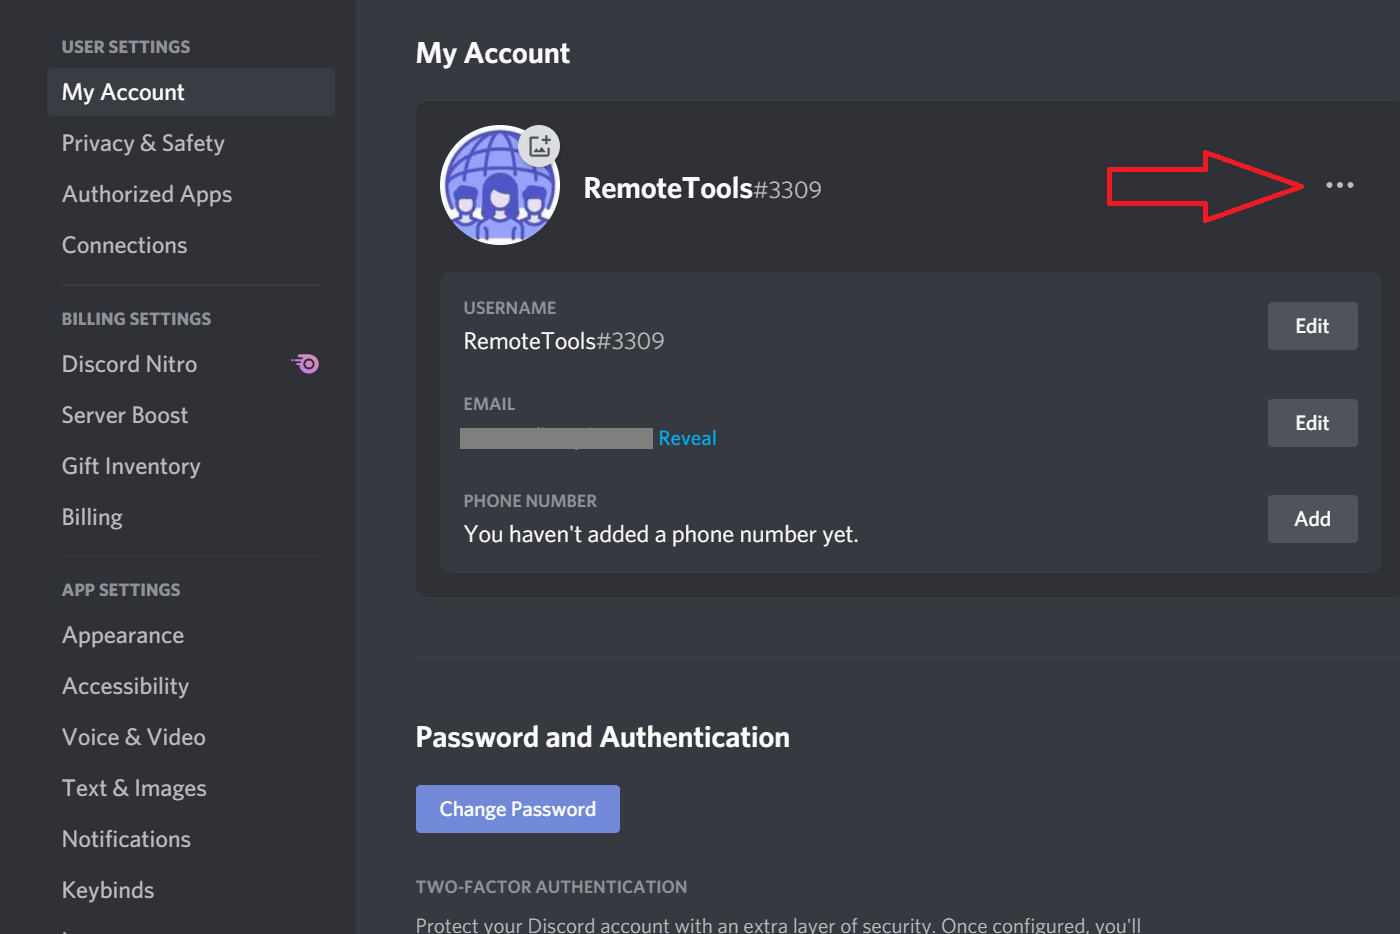Reveal the hidden email address
The image size is (1400, 934).
pyautogui.click(x=687, y=437)
